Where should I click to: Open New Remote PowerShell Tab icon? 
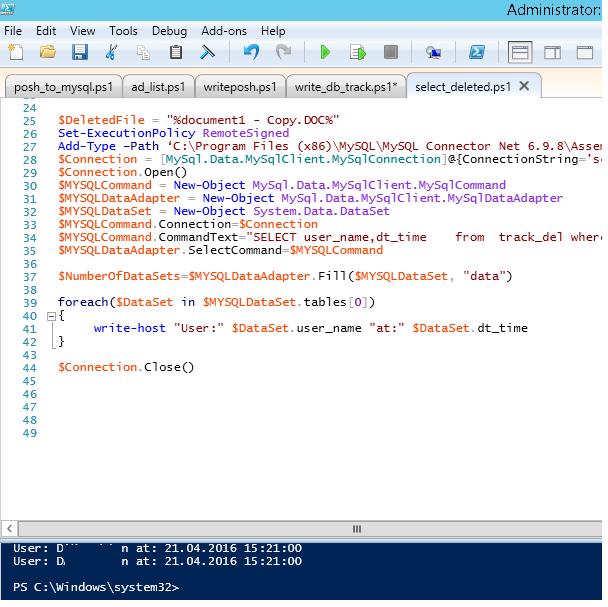pyautogui.click(x=433, y=52)
